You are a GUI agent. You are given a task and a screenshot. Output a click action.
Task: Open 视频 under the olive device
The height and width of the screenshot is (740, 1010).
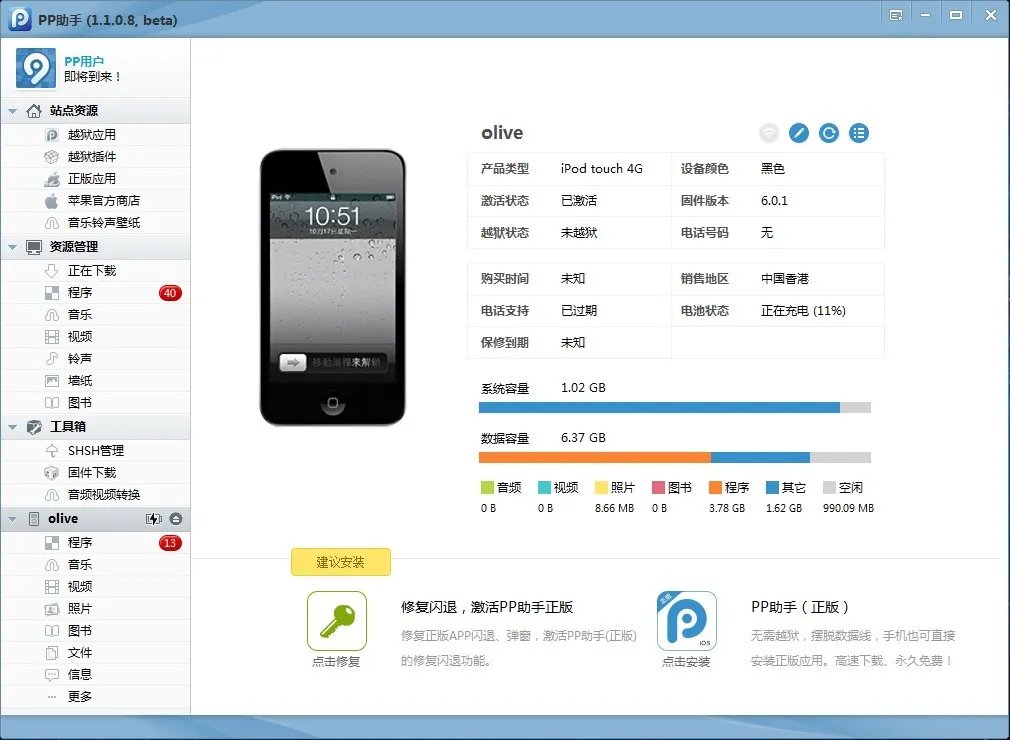coord(95,587)
